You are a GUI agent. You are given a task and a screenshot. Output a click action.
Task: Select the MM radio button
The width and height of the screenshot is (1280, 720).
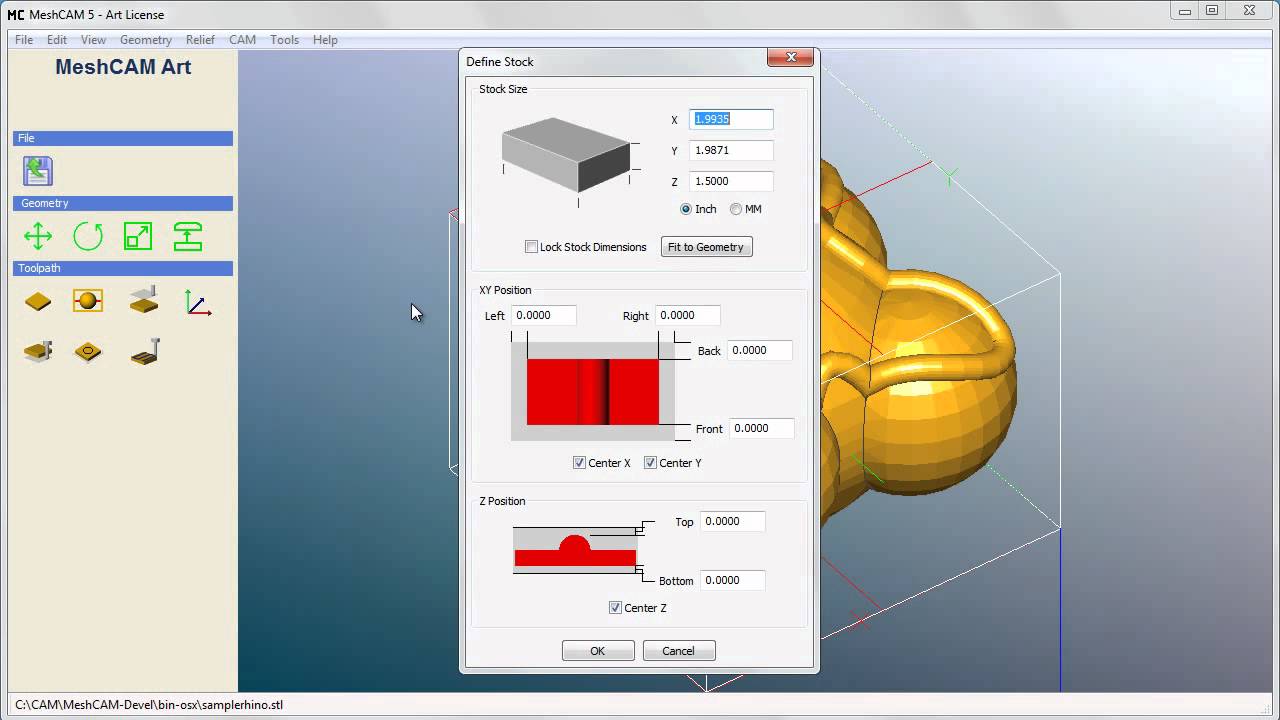736,209
